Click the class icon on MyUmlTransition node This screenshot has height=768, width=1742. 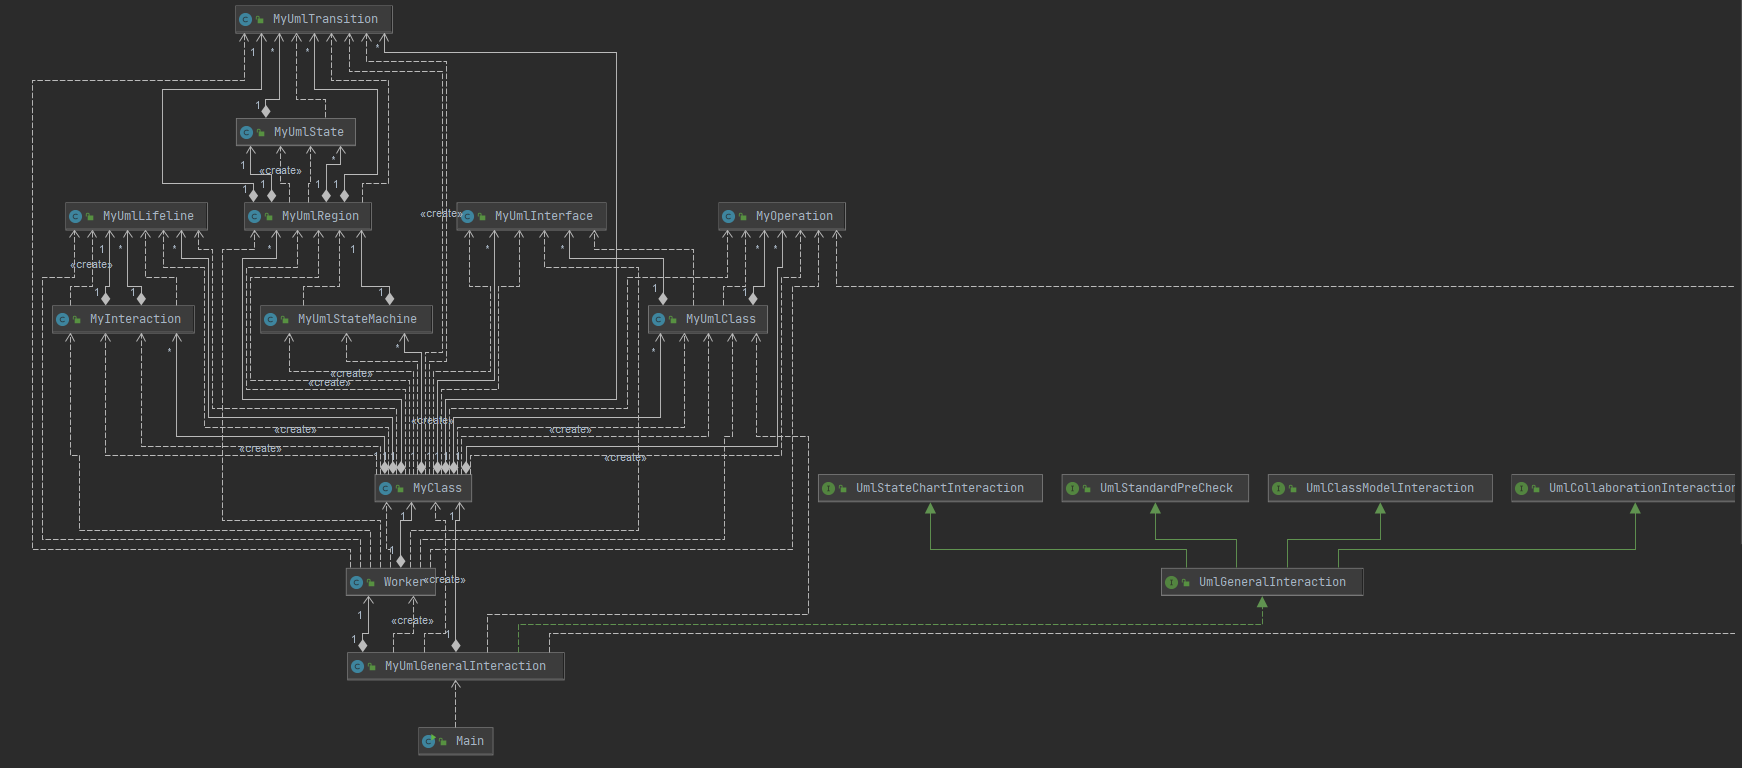245,19
